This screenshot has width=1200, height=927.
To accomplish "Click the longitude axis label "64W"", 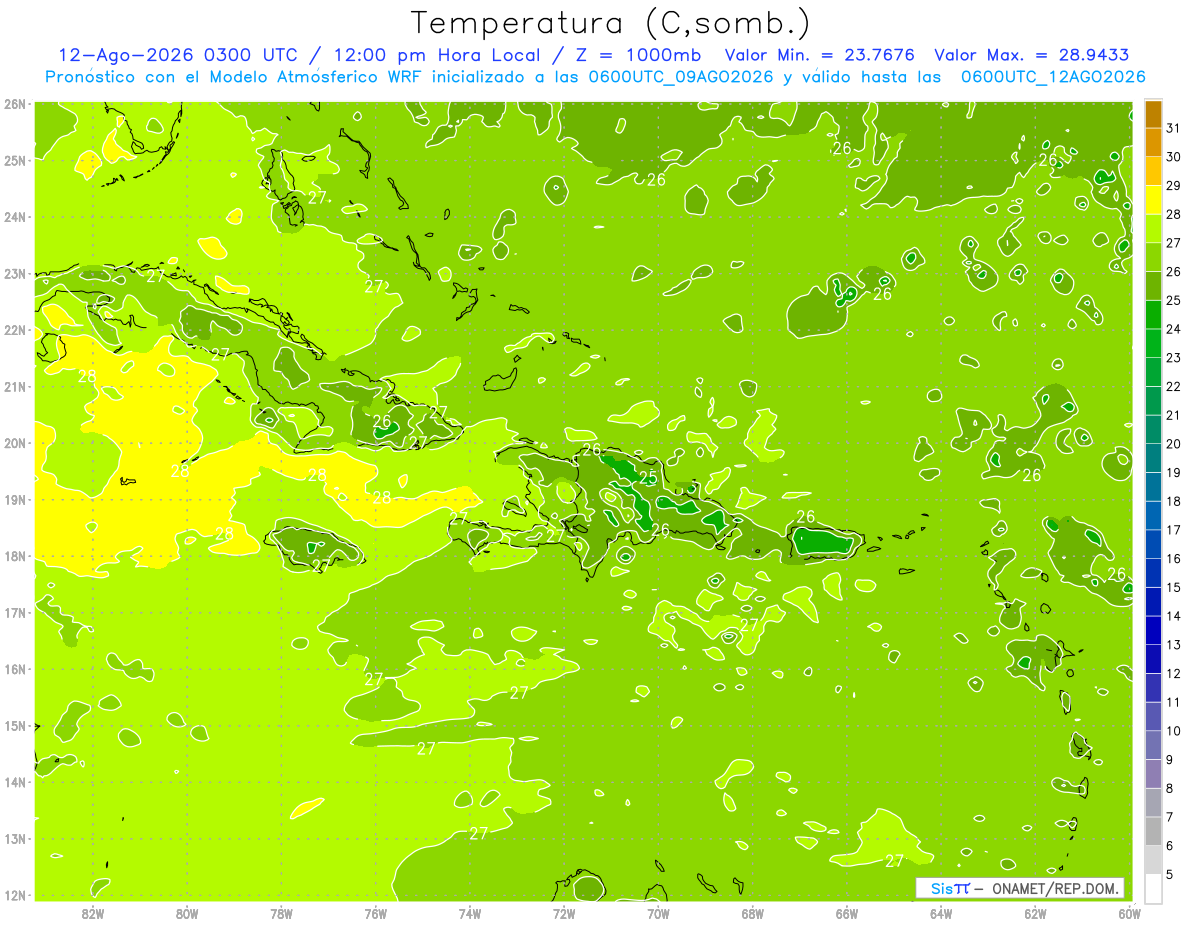I will coord(940,913).
